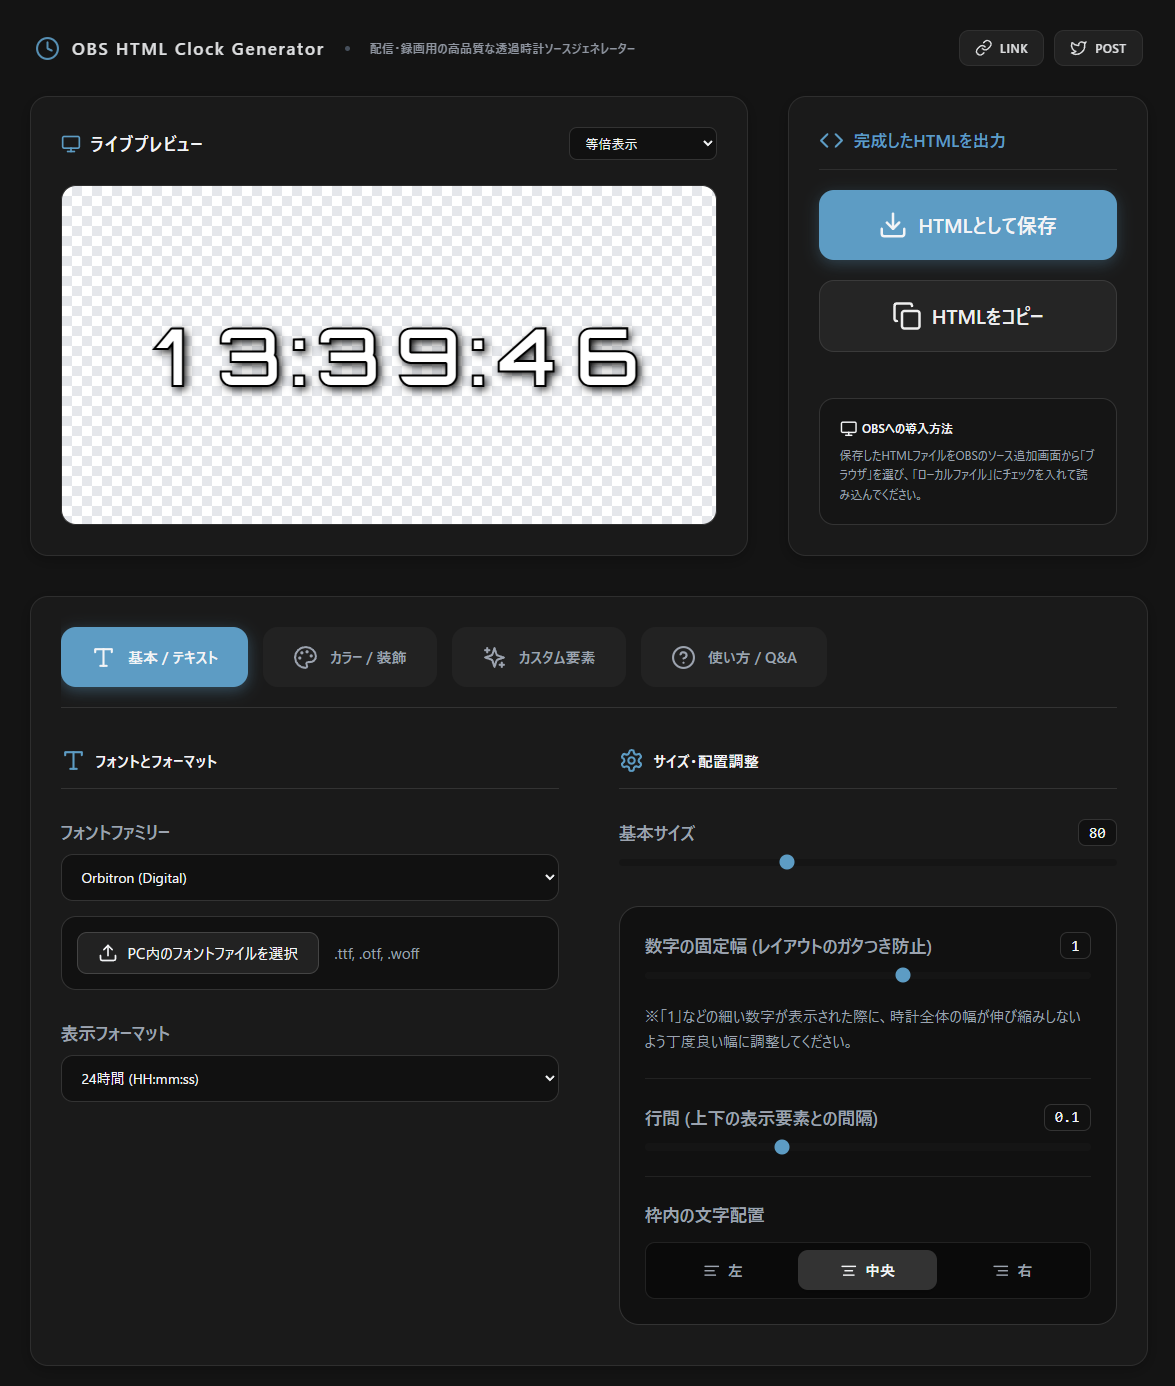Click the text .ttf, .otf, .woff
Image resolution: width=1175 pixels, height=1386 pixels.
tap(377, 954)
